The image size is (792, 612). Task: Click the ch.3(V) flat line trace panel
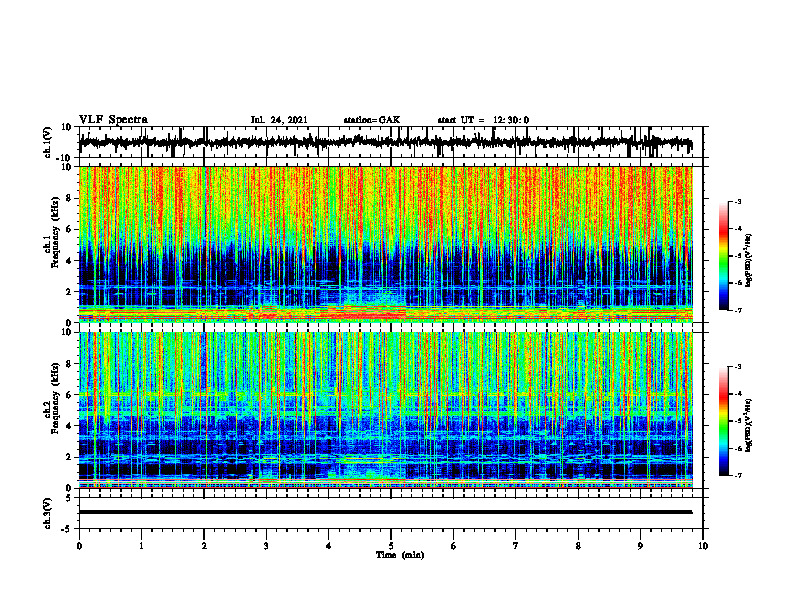point(390,513)
